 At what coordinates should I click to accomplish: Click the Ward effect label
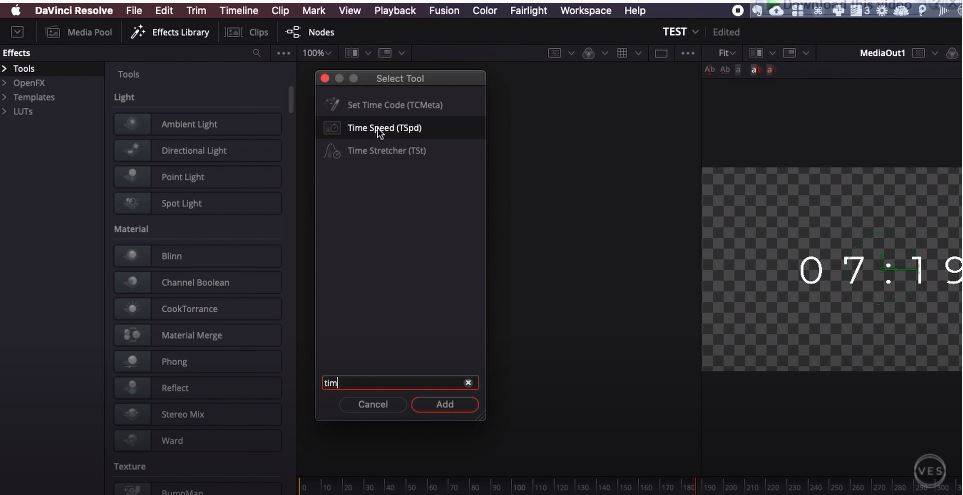172,440
